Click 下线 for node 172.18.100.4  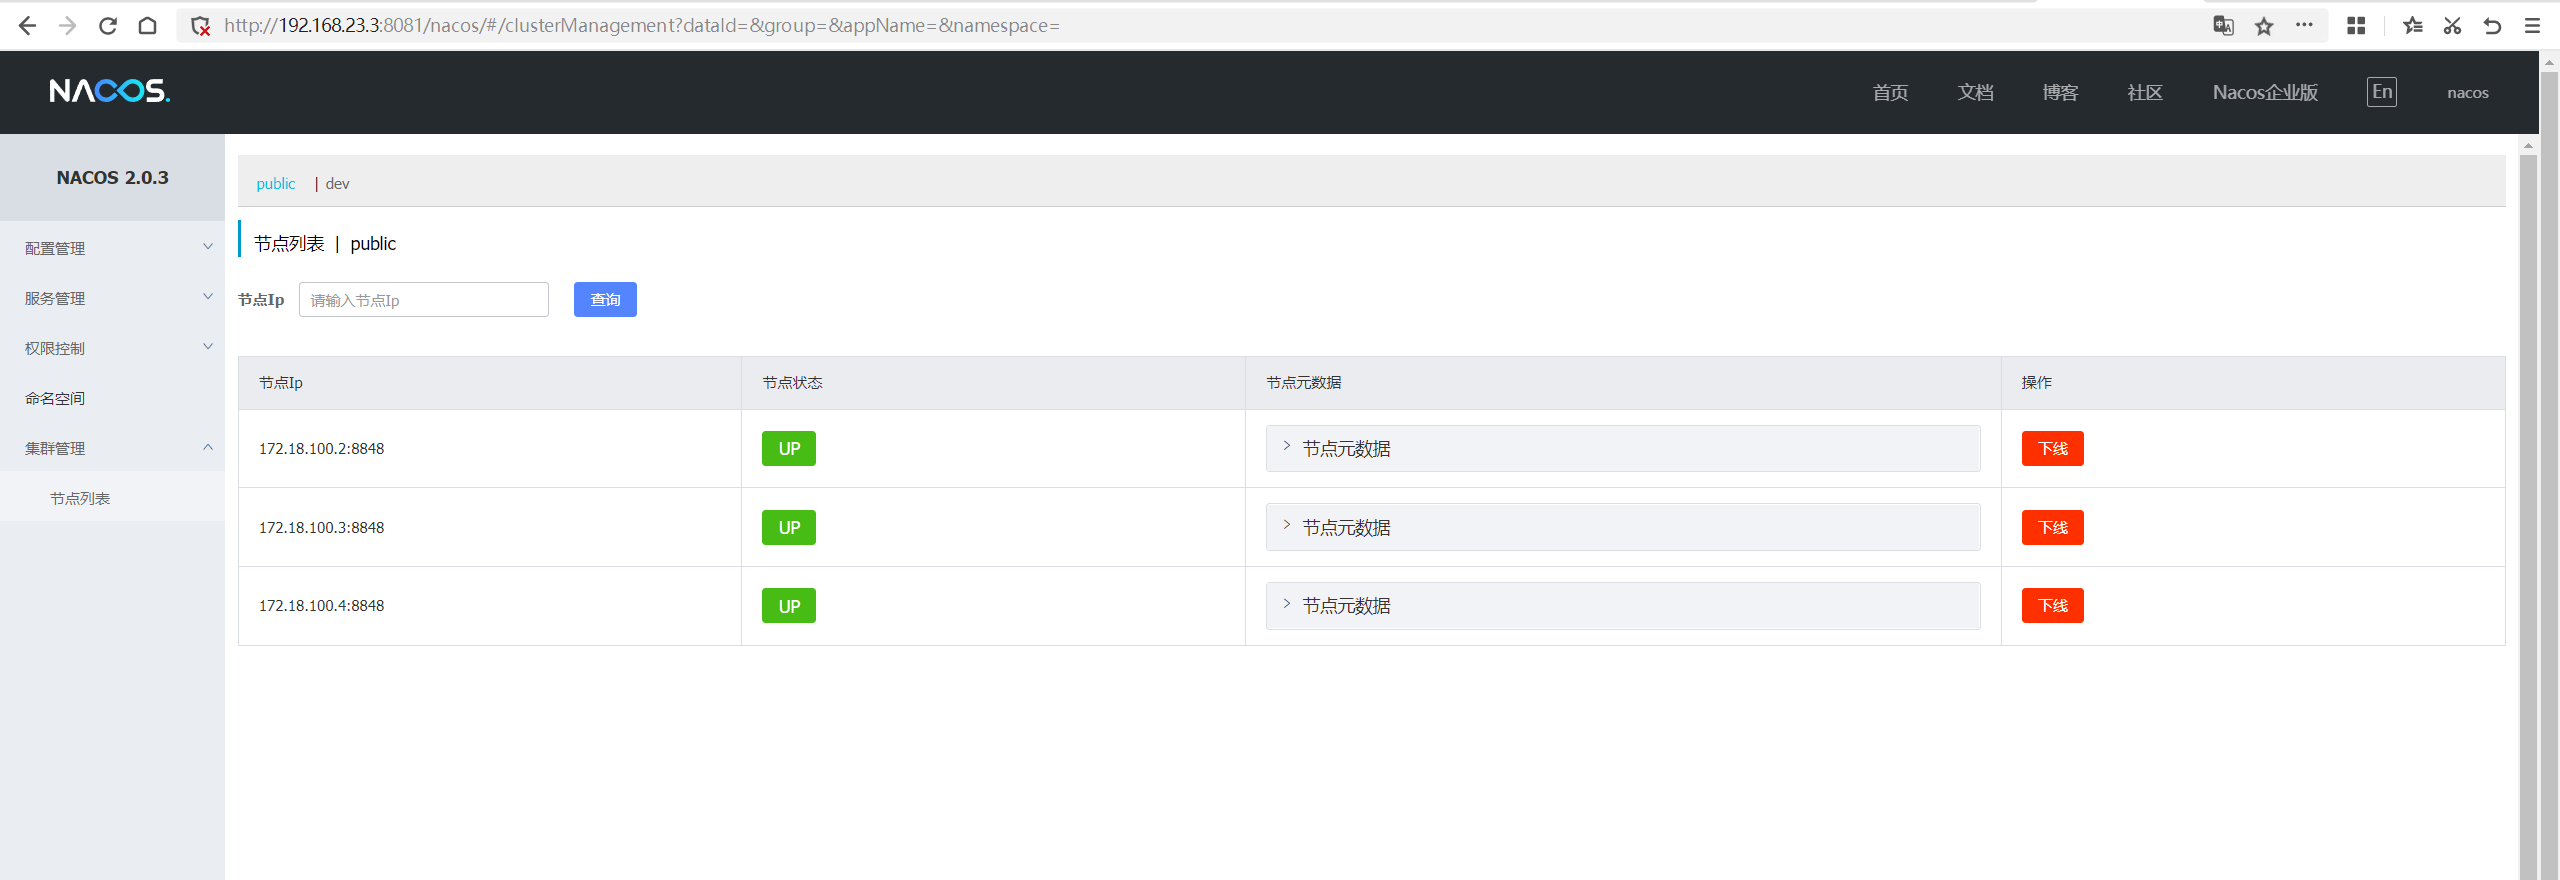click(x=2052, y=606)
